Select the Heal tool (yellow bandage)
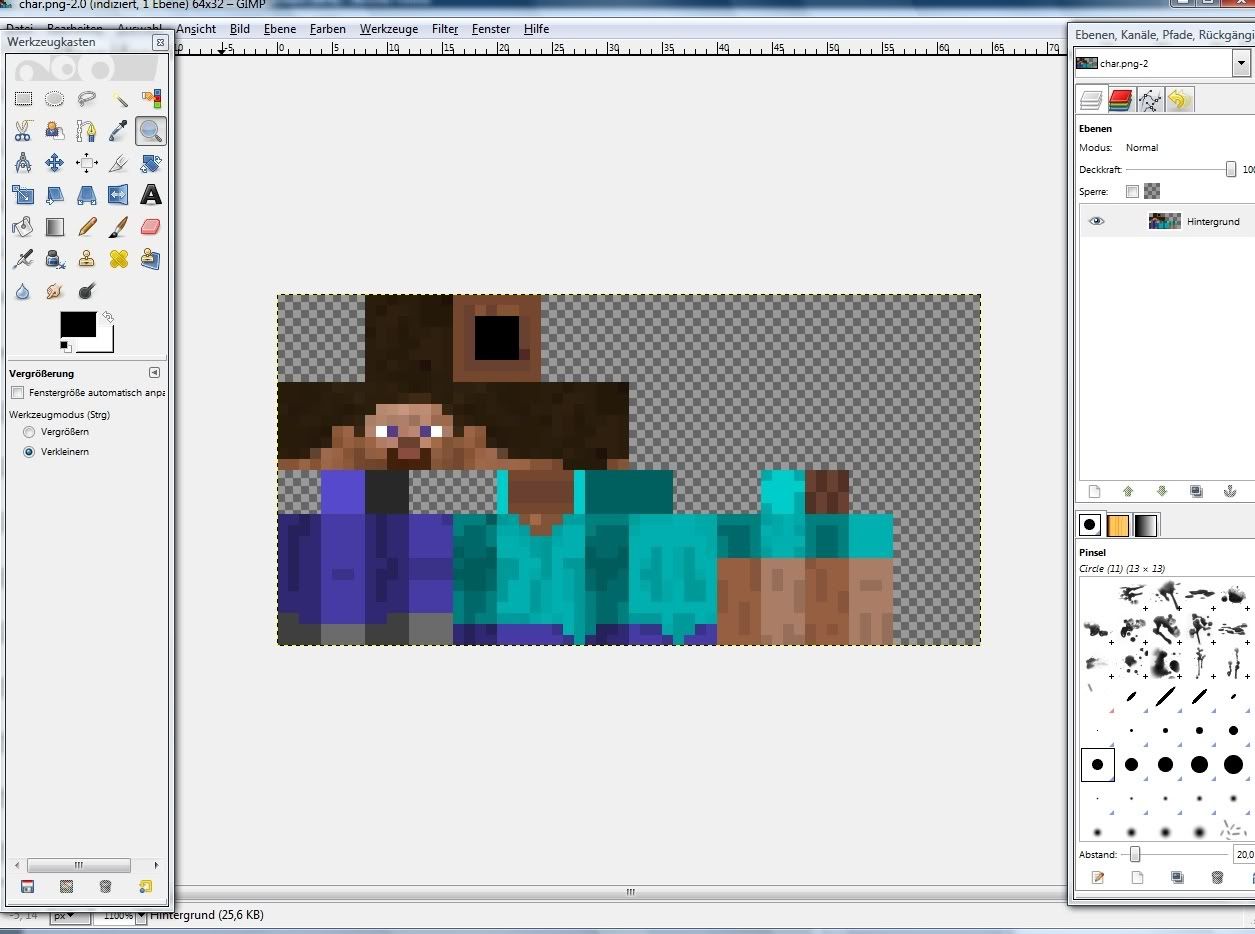1255x934 pixels. pyautogui.click(x=119, y=260)
